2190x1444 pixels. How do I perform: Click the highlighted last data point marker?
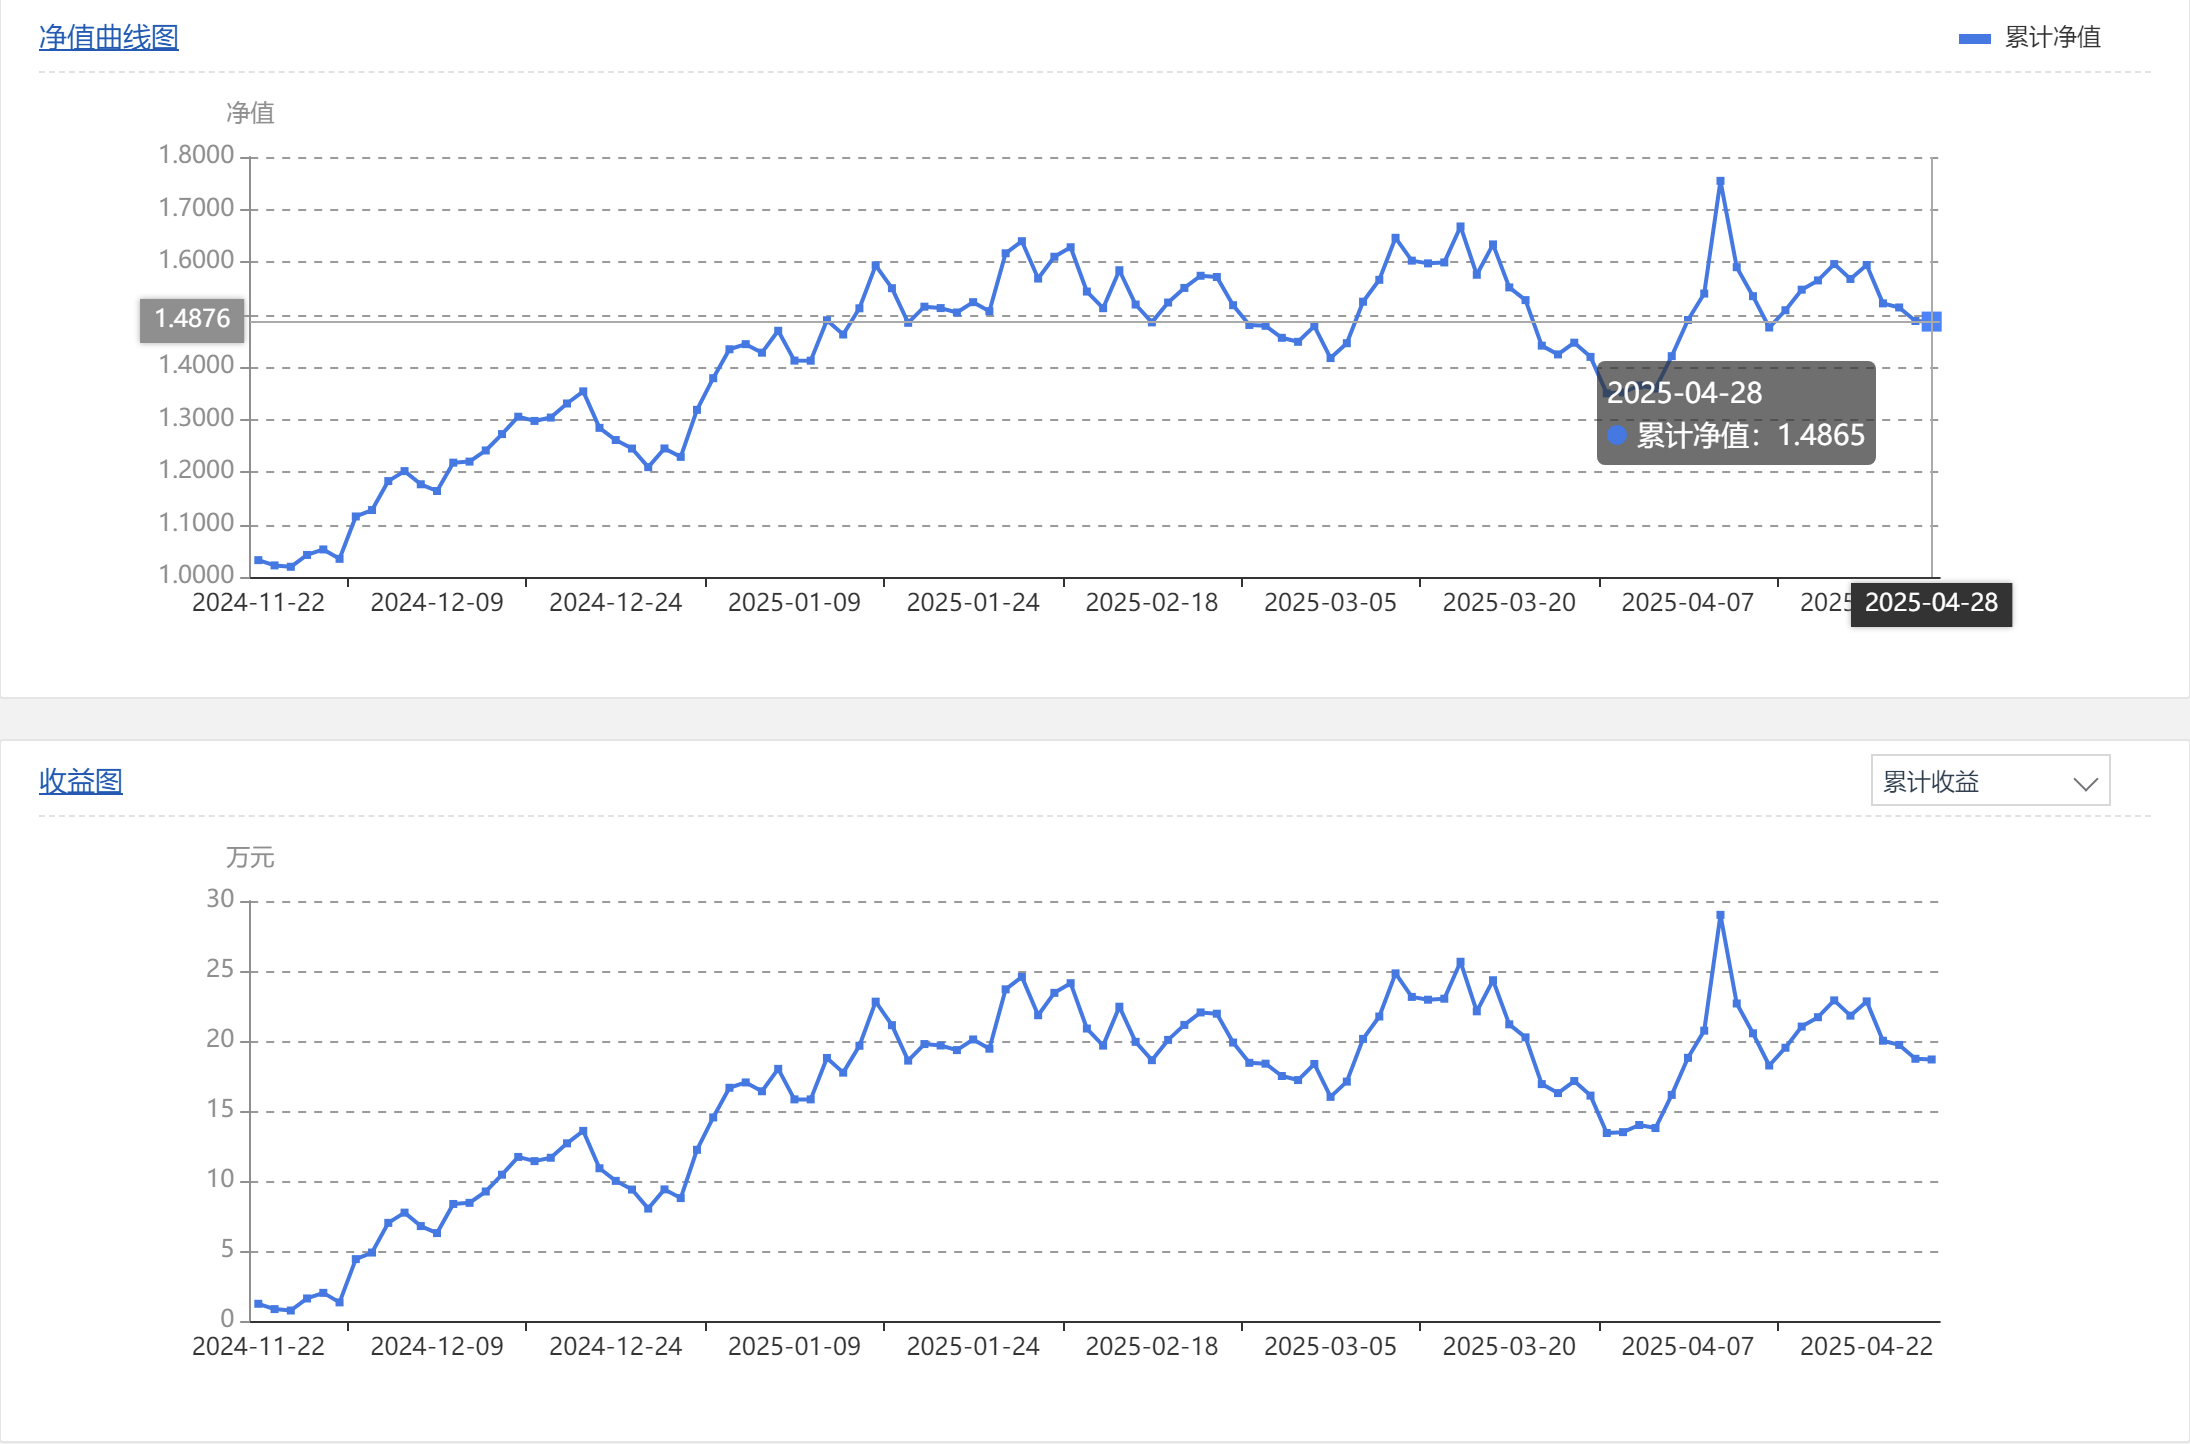tap(1931, 321)
